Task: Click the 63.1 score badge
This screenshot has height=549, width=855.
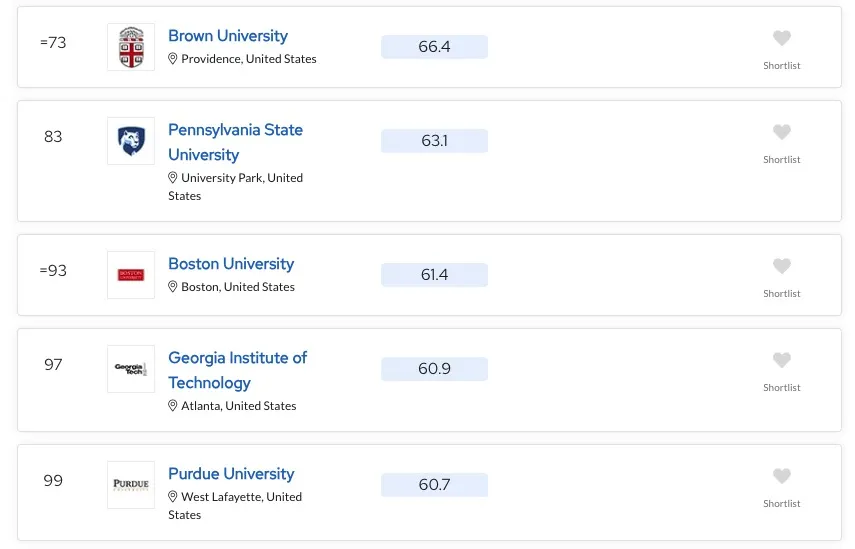Action: click(434, 141)
